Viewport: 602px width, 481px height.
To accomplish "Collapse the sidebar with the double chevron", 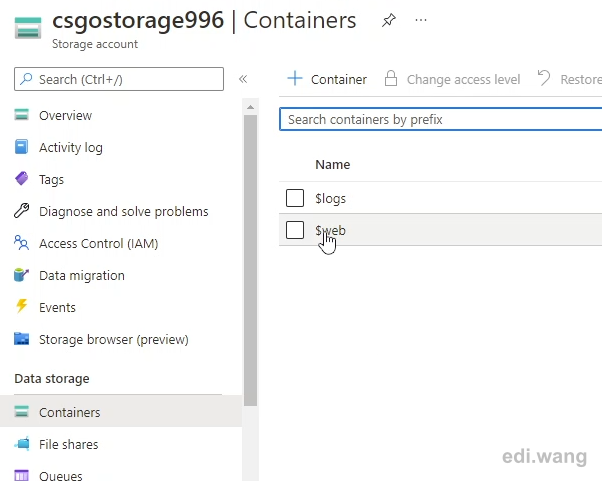I will (x=243, y=79).
